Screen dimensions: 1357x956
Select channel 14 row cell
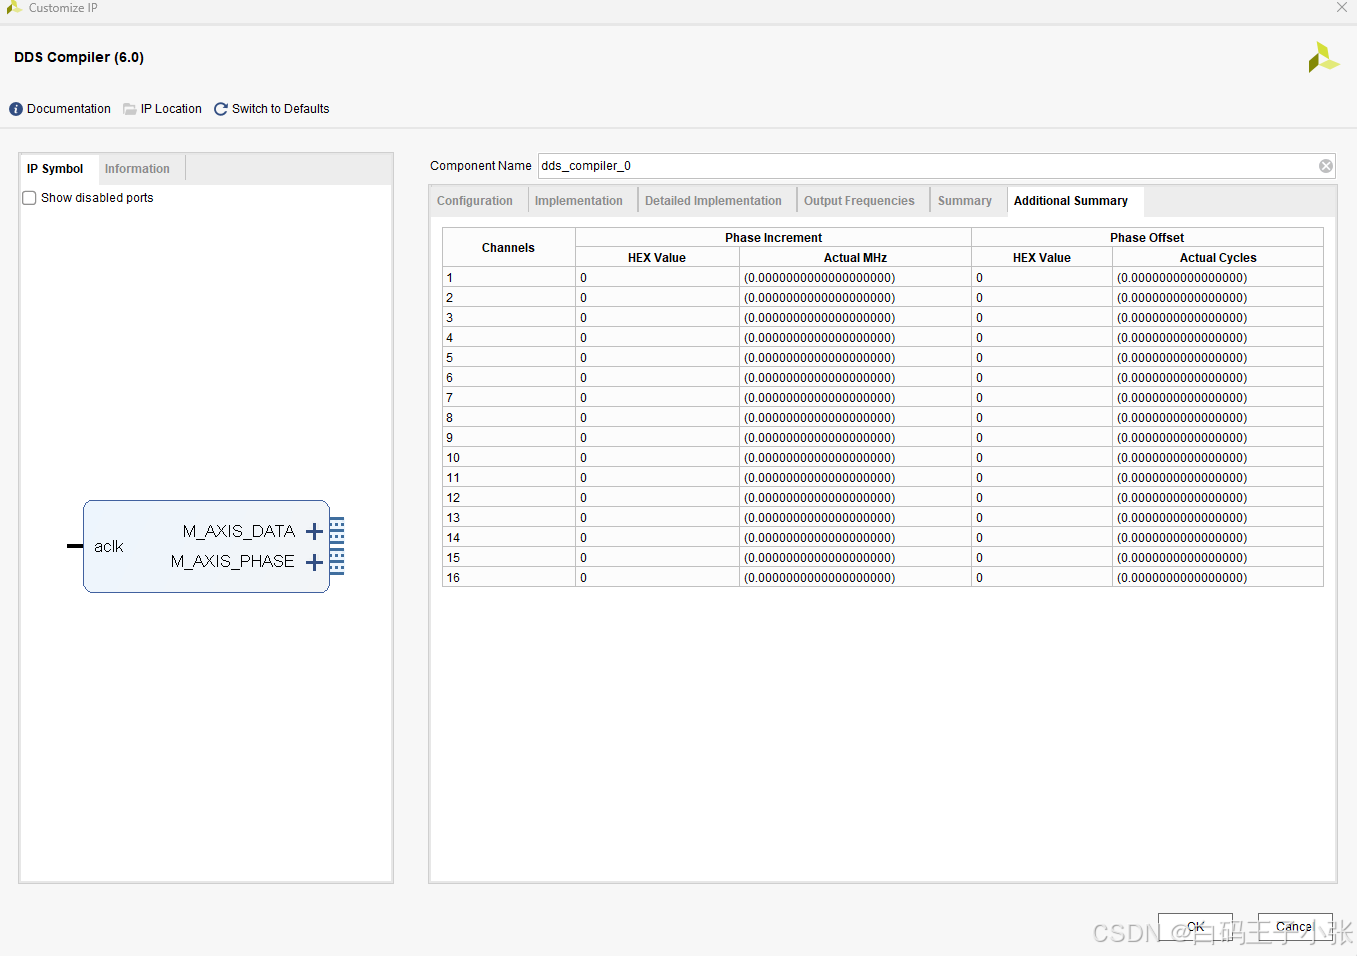coord(508,538)
